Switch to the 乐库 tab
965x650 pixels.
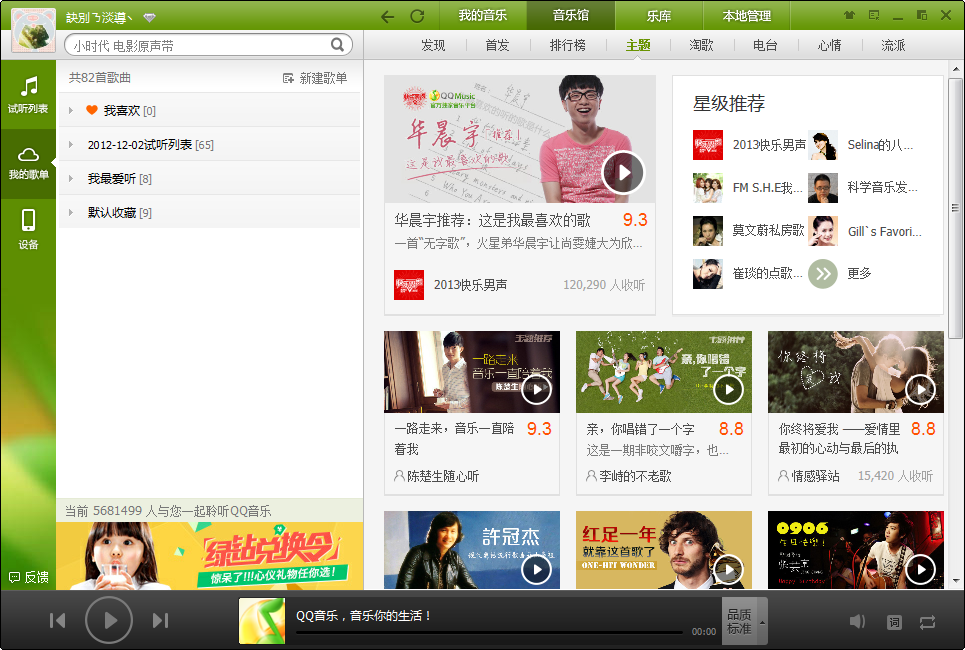pos(659,15)
